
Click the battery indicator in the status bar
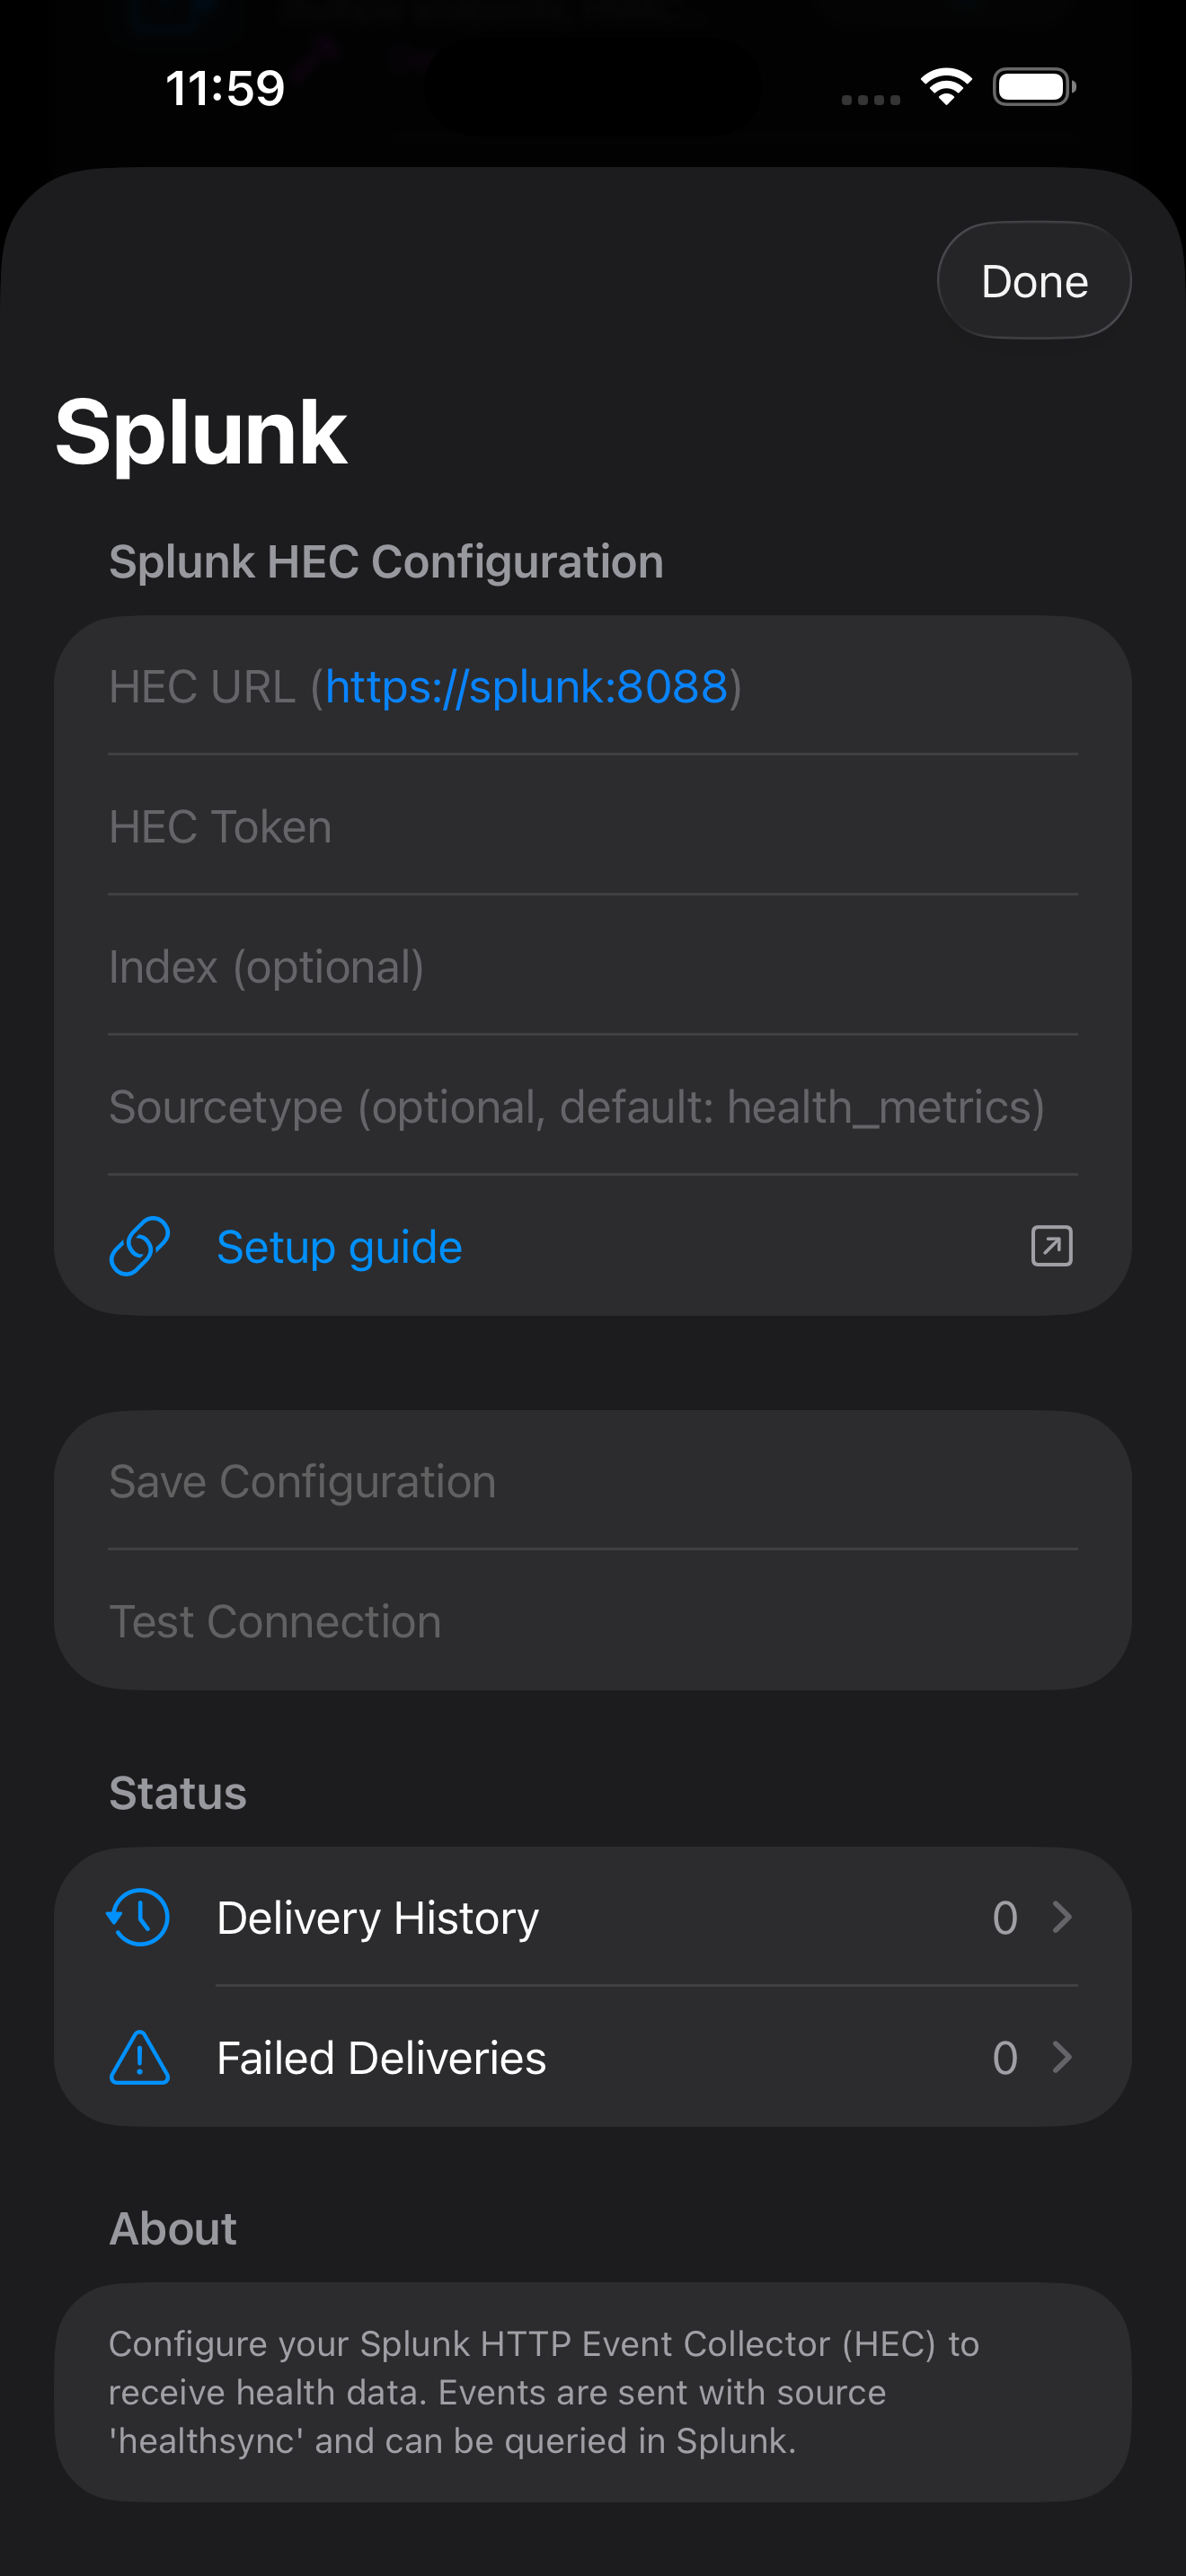[1031, 86]
